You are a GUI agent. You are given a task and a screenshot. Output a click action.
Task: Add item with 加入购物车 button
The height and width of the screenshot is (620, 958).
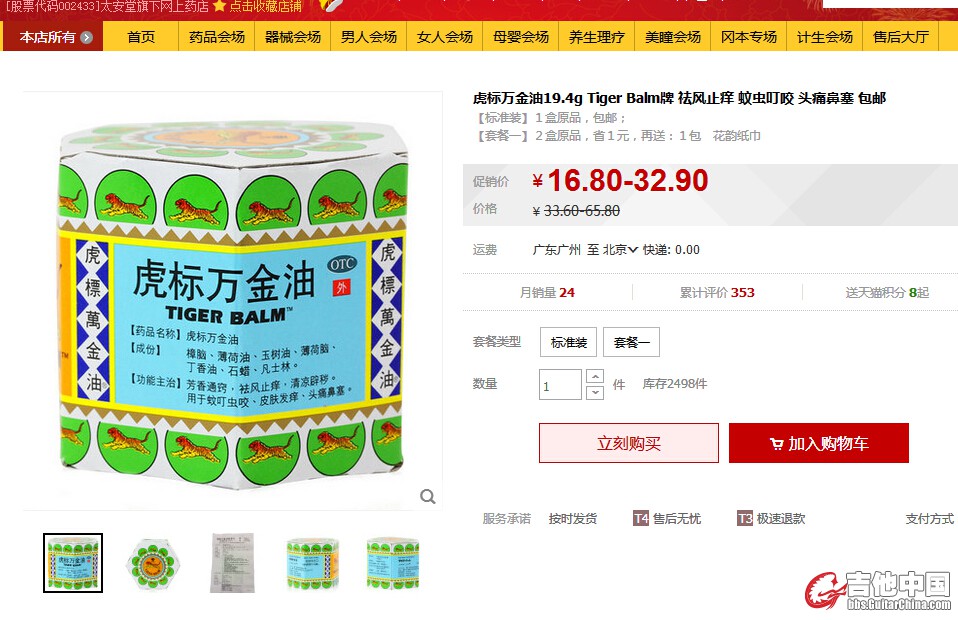(x=819, y=443)
